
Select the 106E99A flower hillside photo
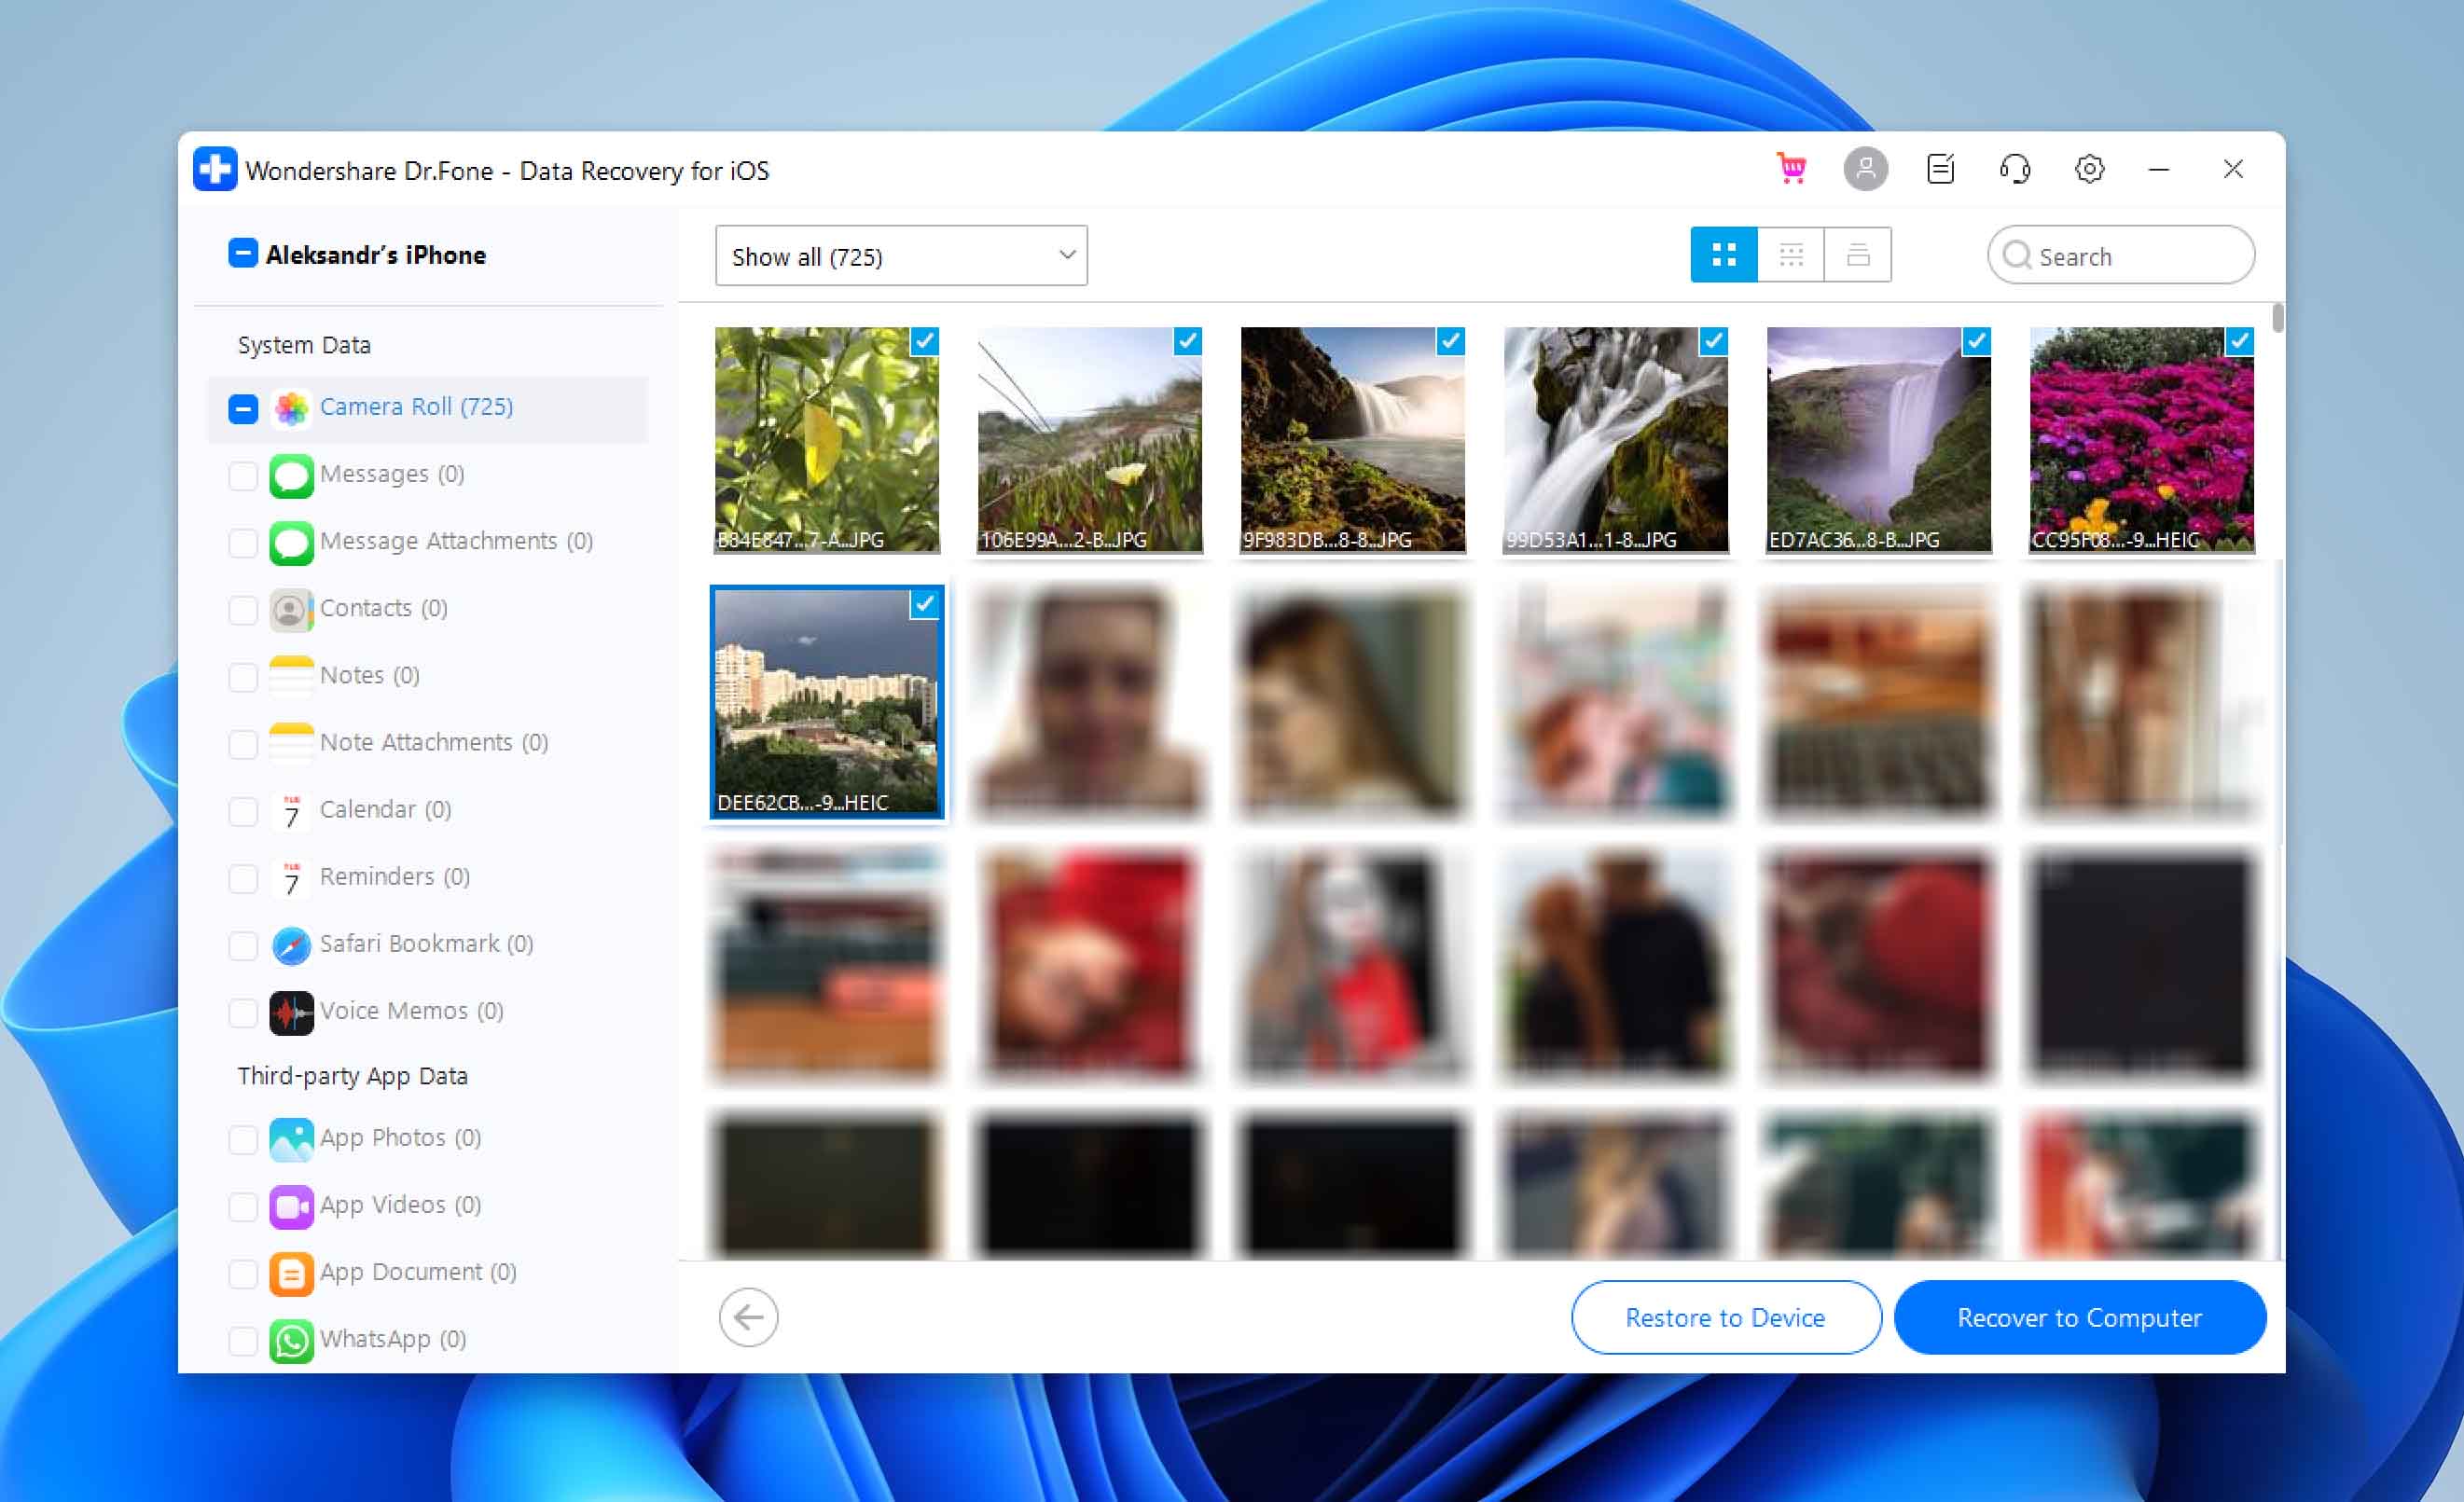click(1089, 440)
